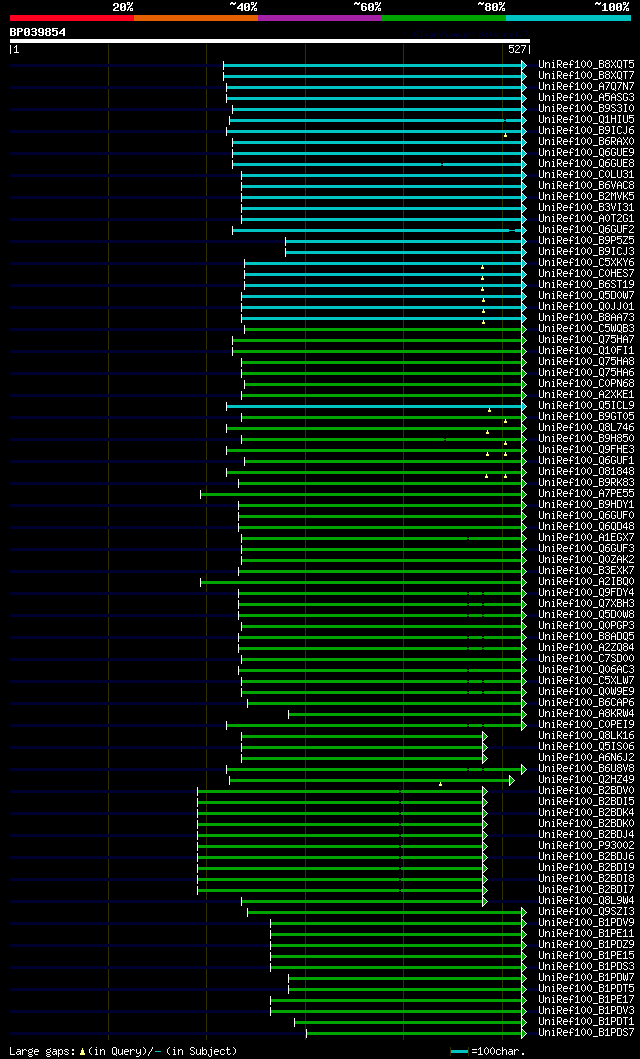Select the UniRef100_B1PE17 label
This screenshot has height=1059, width=640.
coord(586,1002)
